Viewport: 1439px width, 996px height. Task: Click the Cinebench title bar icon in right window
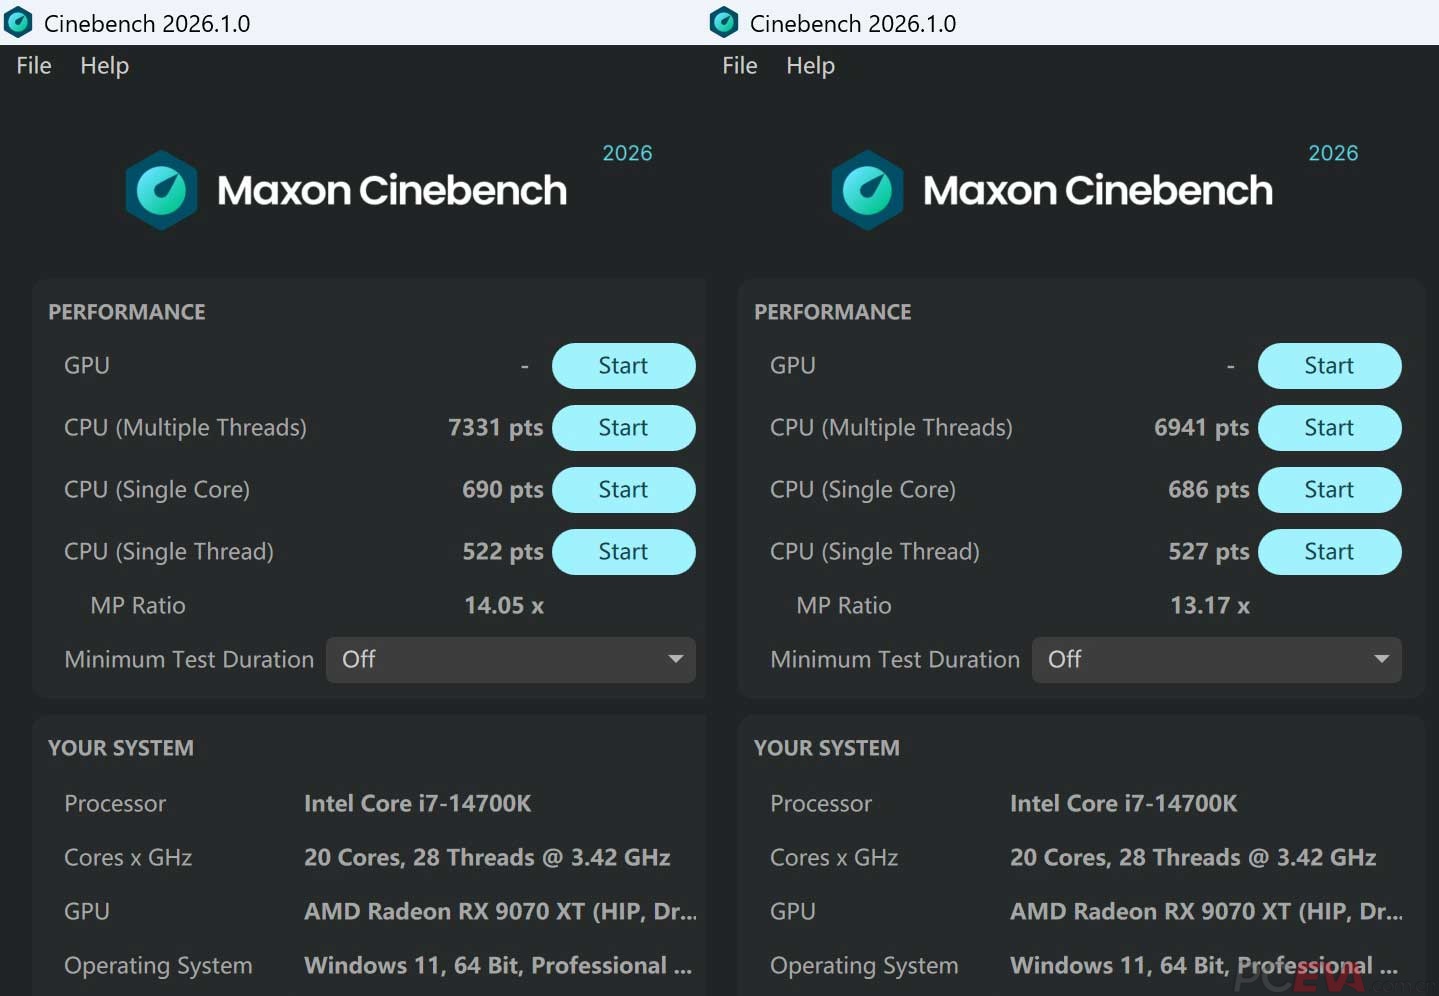(x=724, y=22)
